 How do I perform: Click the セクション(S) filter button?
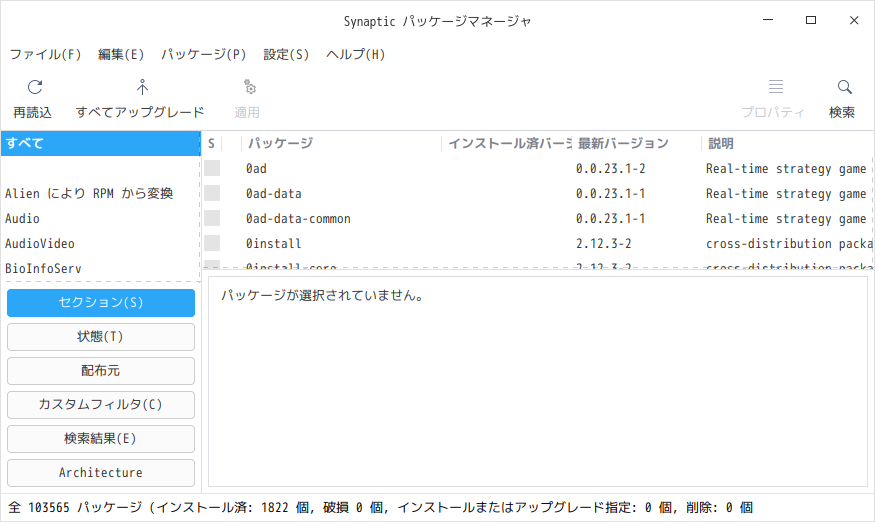point(101,303)
